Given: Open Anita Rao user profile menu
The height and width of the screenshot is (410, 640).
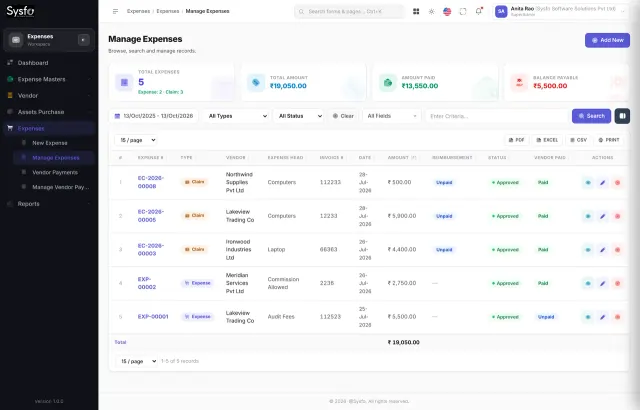Looking at the screenshot, I should point(561,11).
